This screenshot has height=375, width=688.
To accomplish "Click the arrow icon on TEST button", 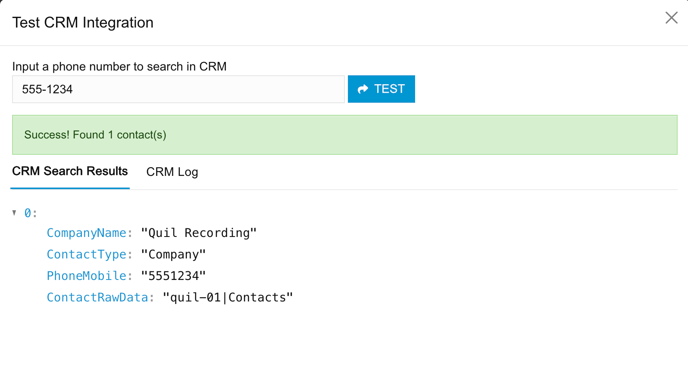I will [x=362, y=89].
